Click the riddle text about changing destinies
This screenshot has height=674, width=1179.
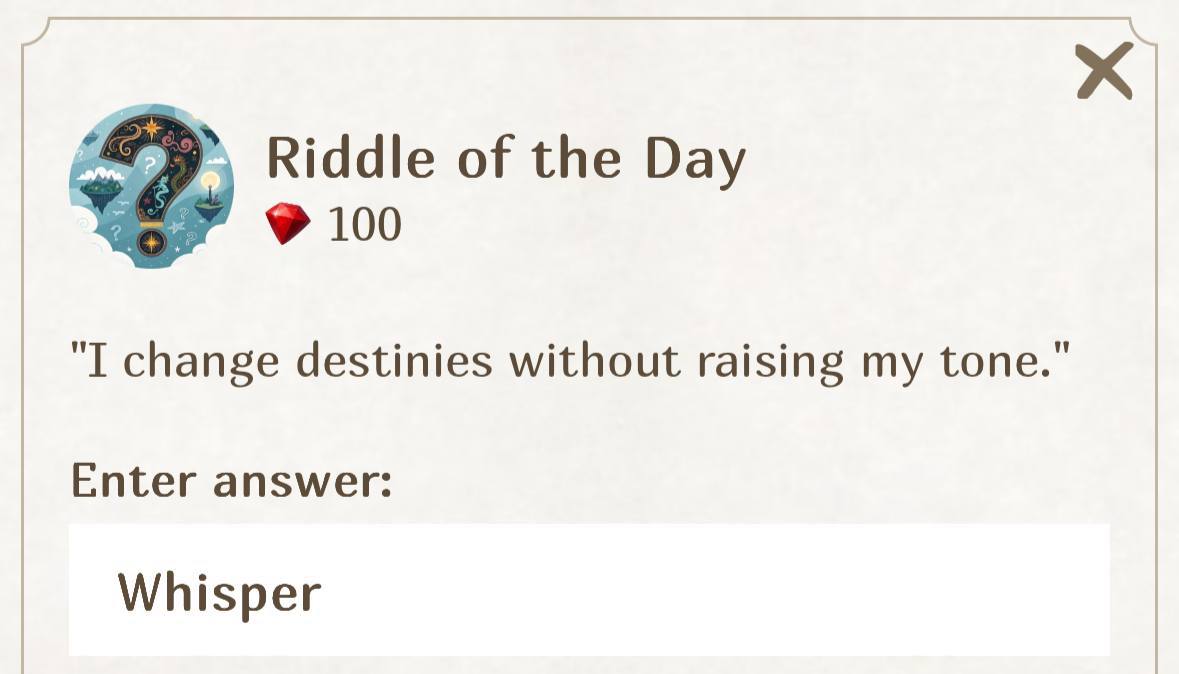pyautogui.click(x=570, y=359)
